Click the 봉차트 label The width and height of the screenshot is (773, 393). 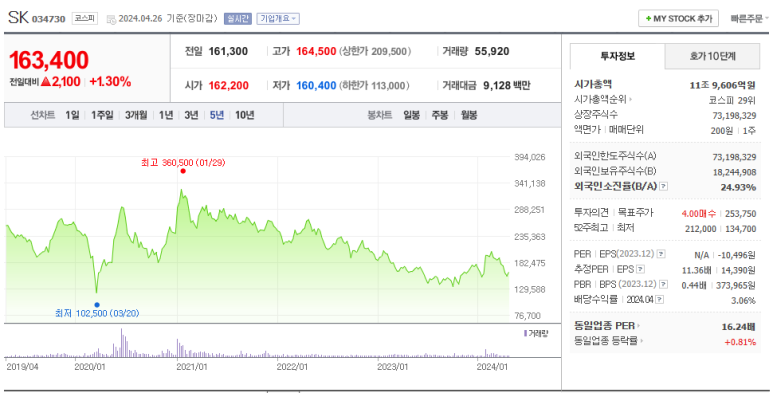[380, 115]
